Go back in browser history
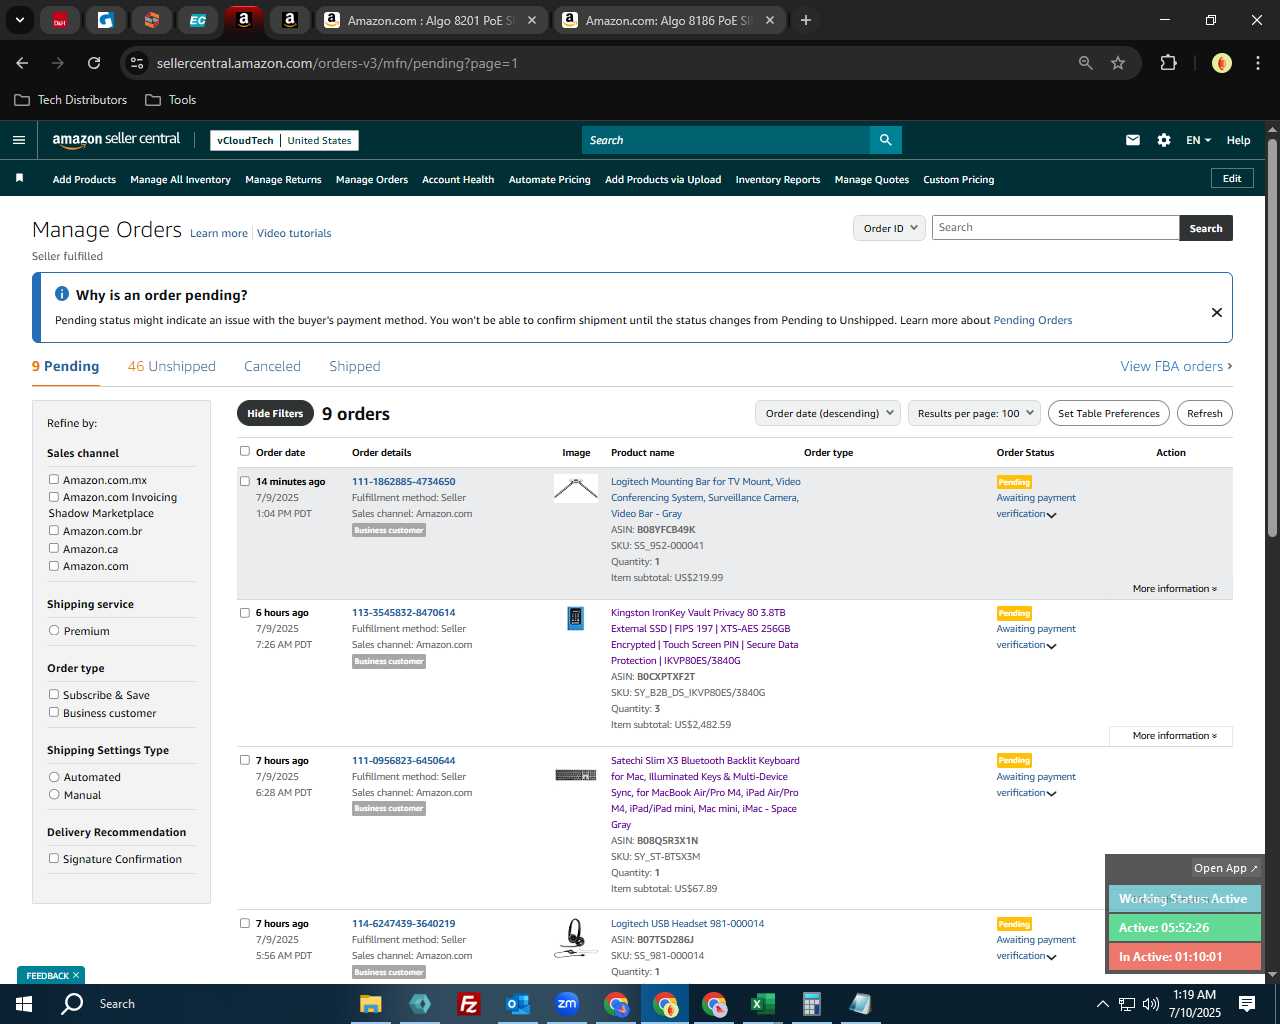 point(22,63)
